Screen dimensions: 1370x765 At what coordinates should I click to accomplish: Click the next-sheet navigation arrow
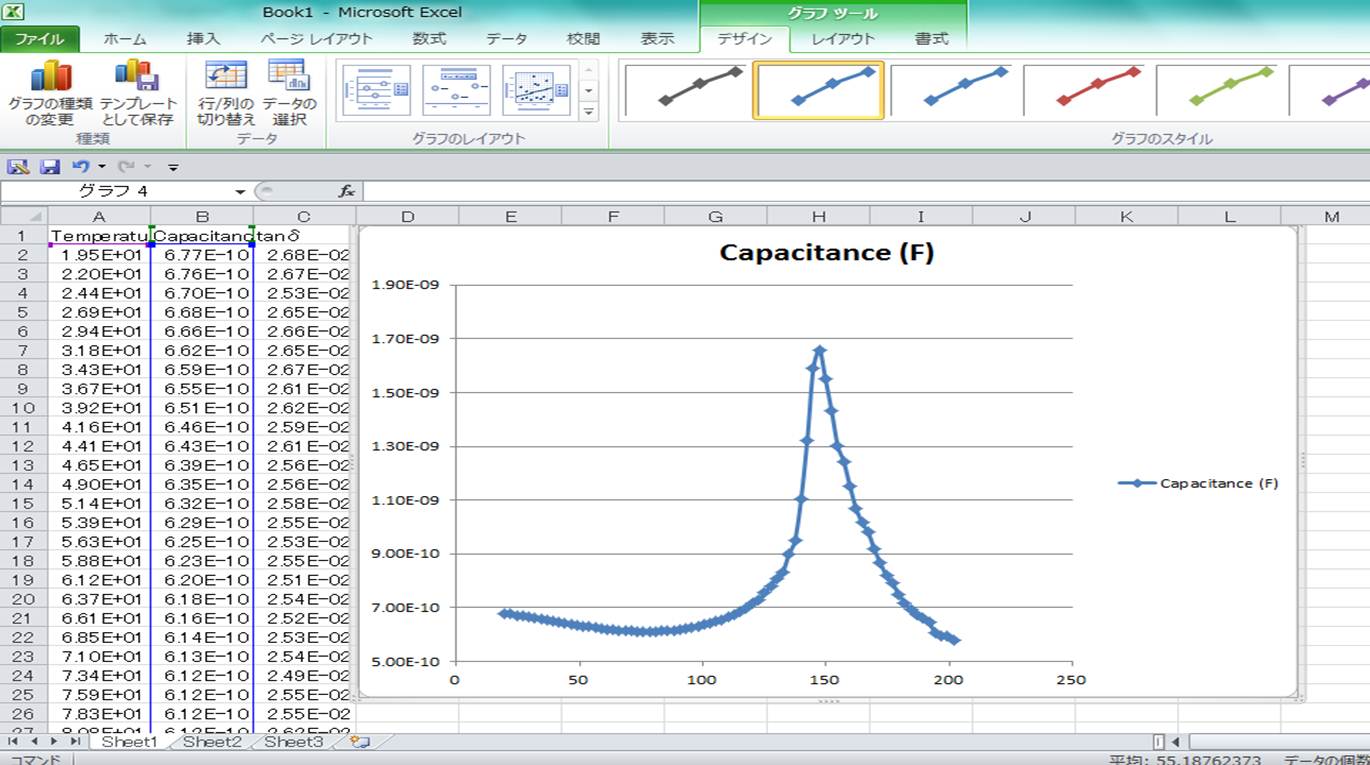(x=53, y=742)
